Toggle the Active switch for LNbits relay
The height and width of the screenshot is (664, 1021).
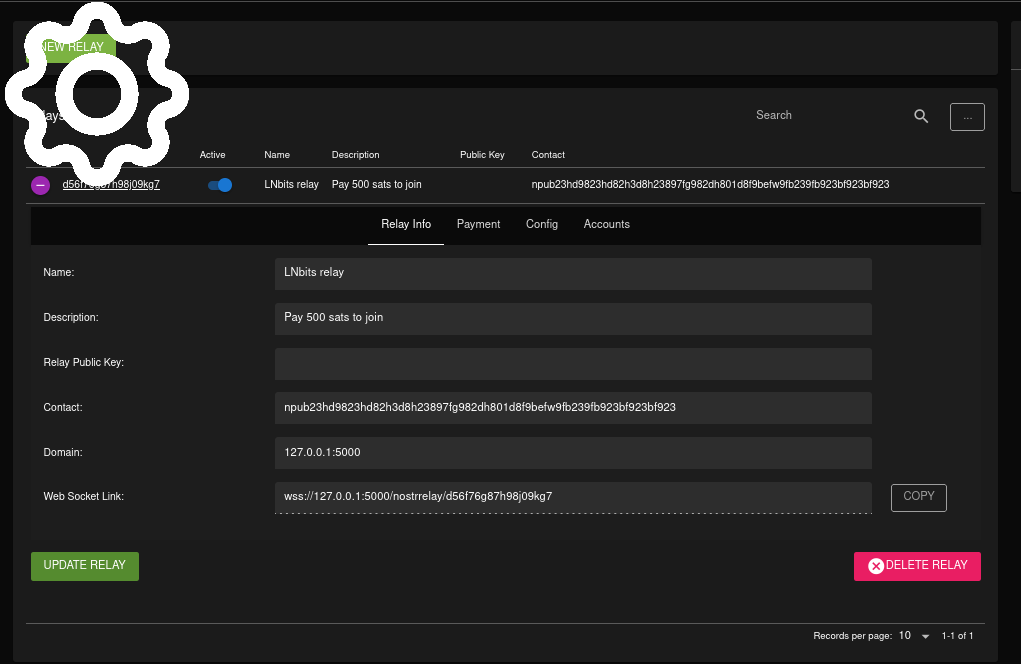click(220, 185)
